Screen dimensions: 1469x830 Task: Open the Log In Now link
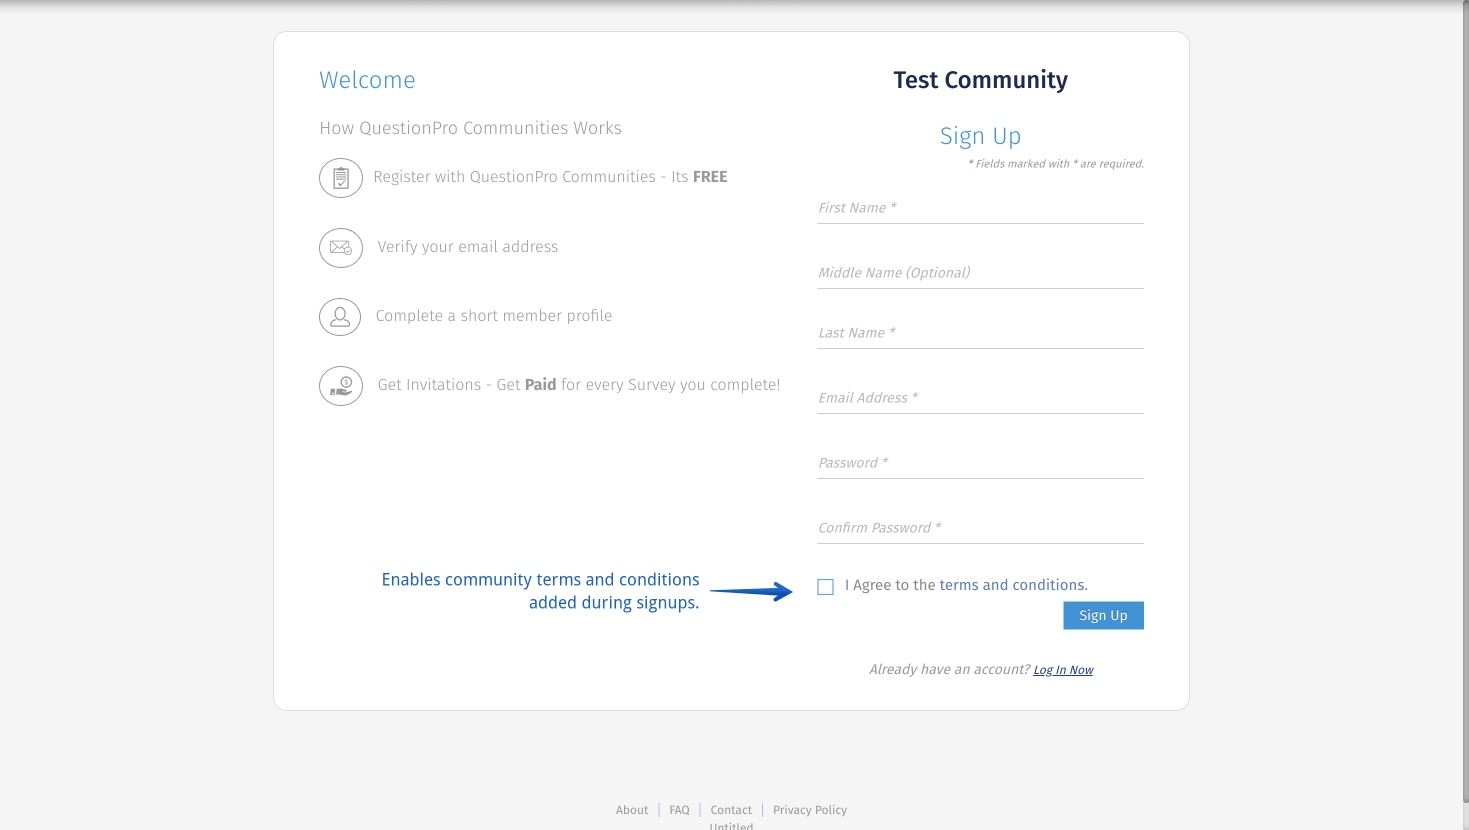[1063, 670]
